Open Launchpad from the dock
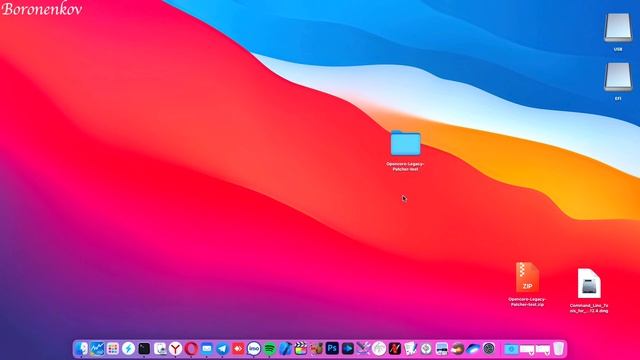Screen dimensions: 640x360 pyautogui.click(x=113, y=349)
